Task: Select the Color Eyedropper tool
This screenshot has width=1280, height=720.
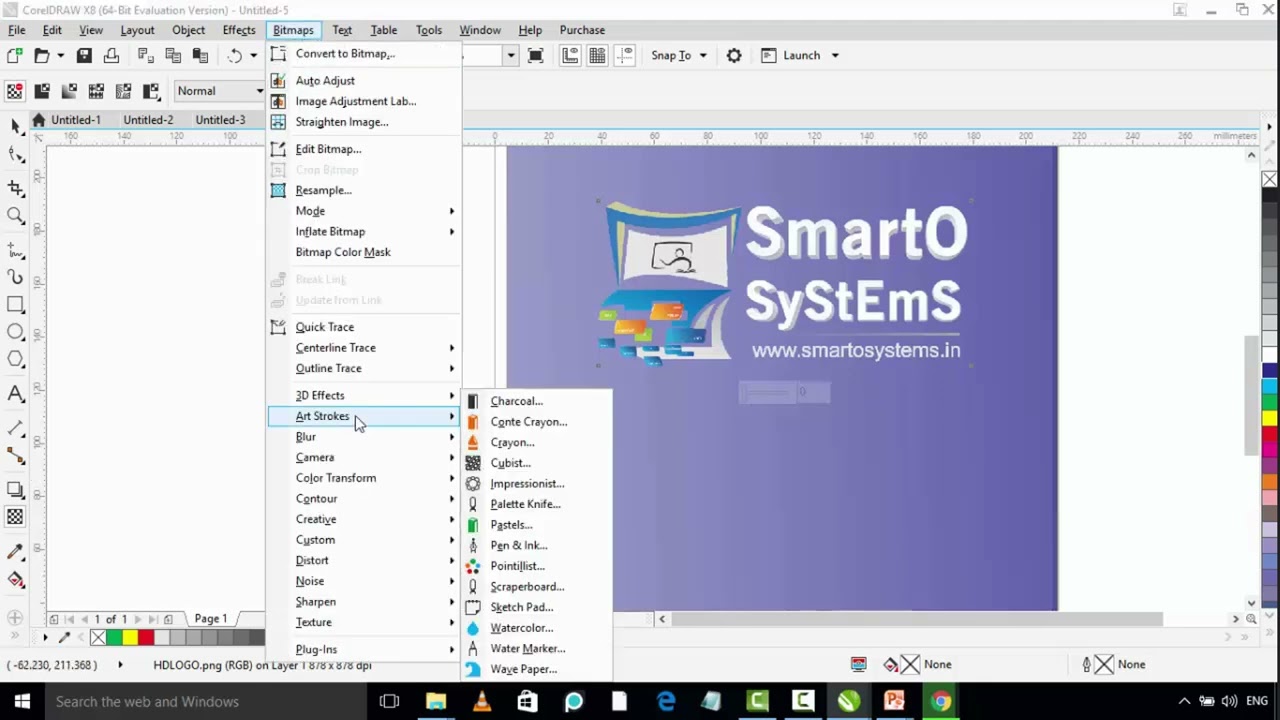Action: [15, 552]
